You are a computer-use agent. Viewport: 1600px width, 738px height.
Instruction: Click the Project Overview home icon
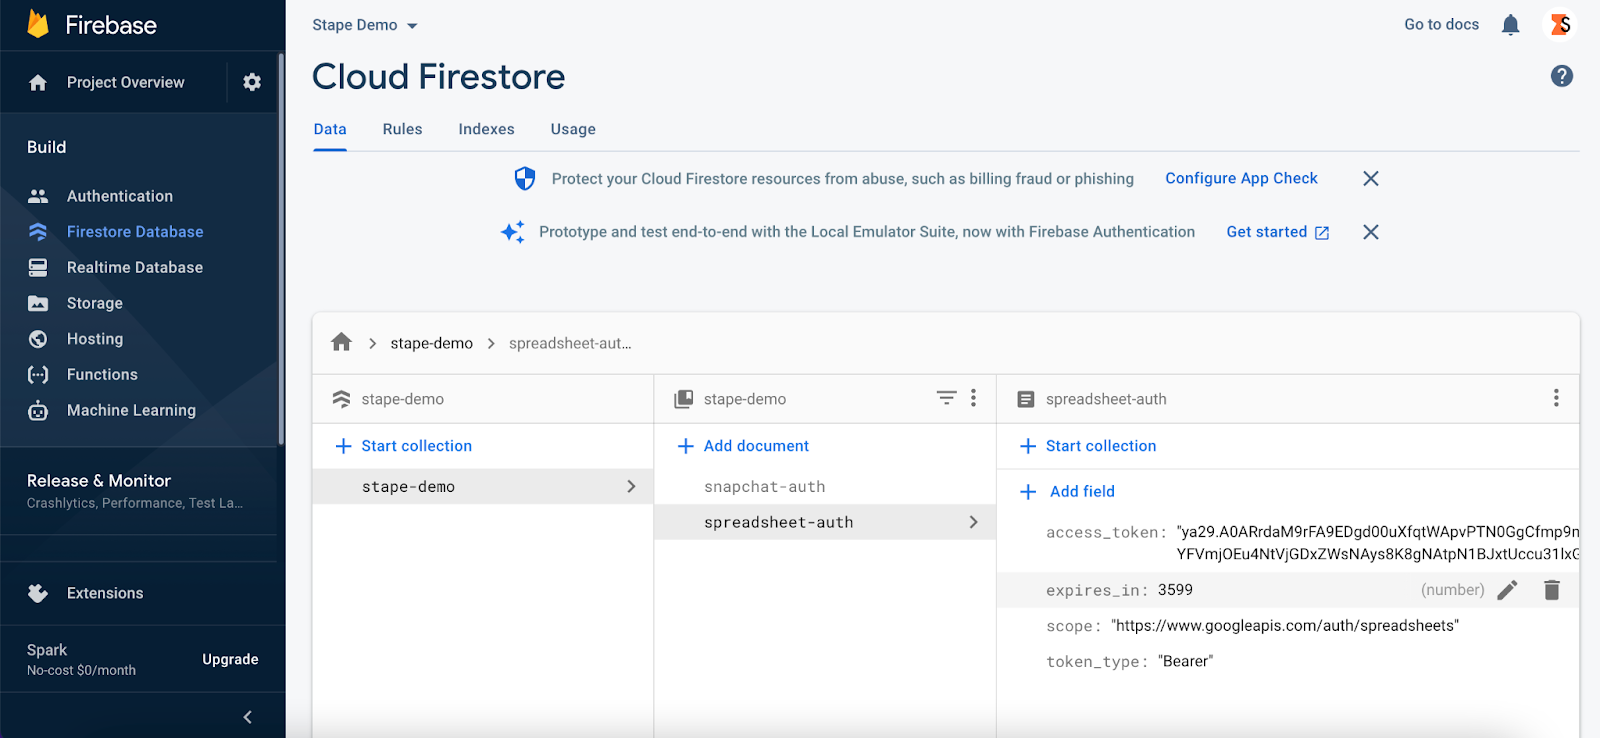coord(38,83)
